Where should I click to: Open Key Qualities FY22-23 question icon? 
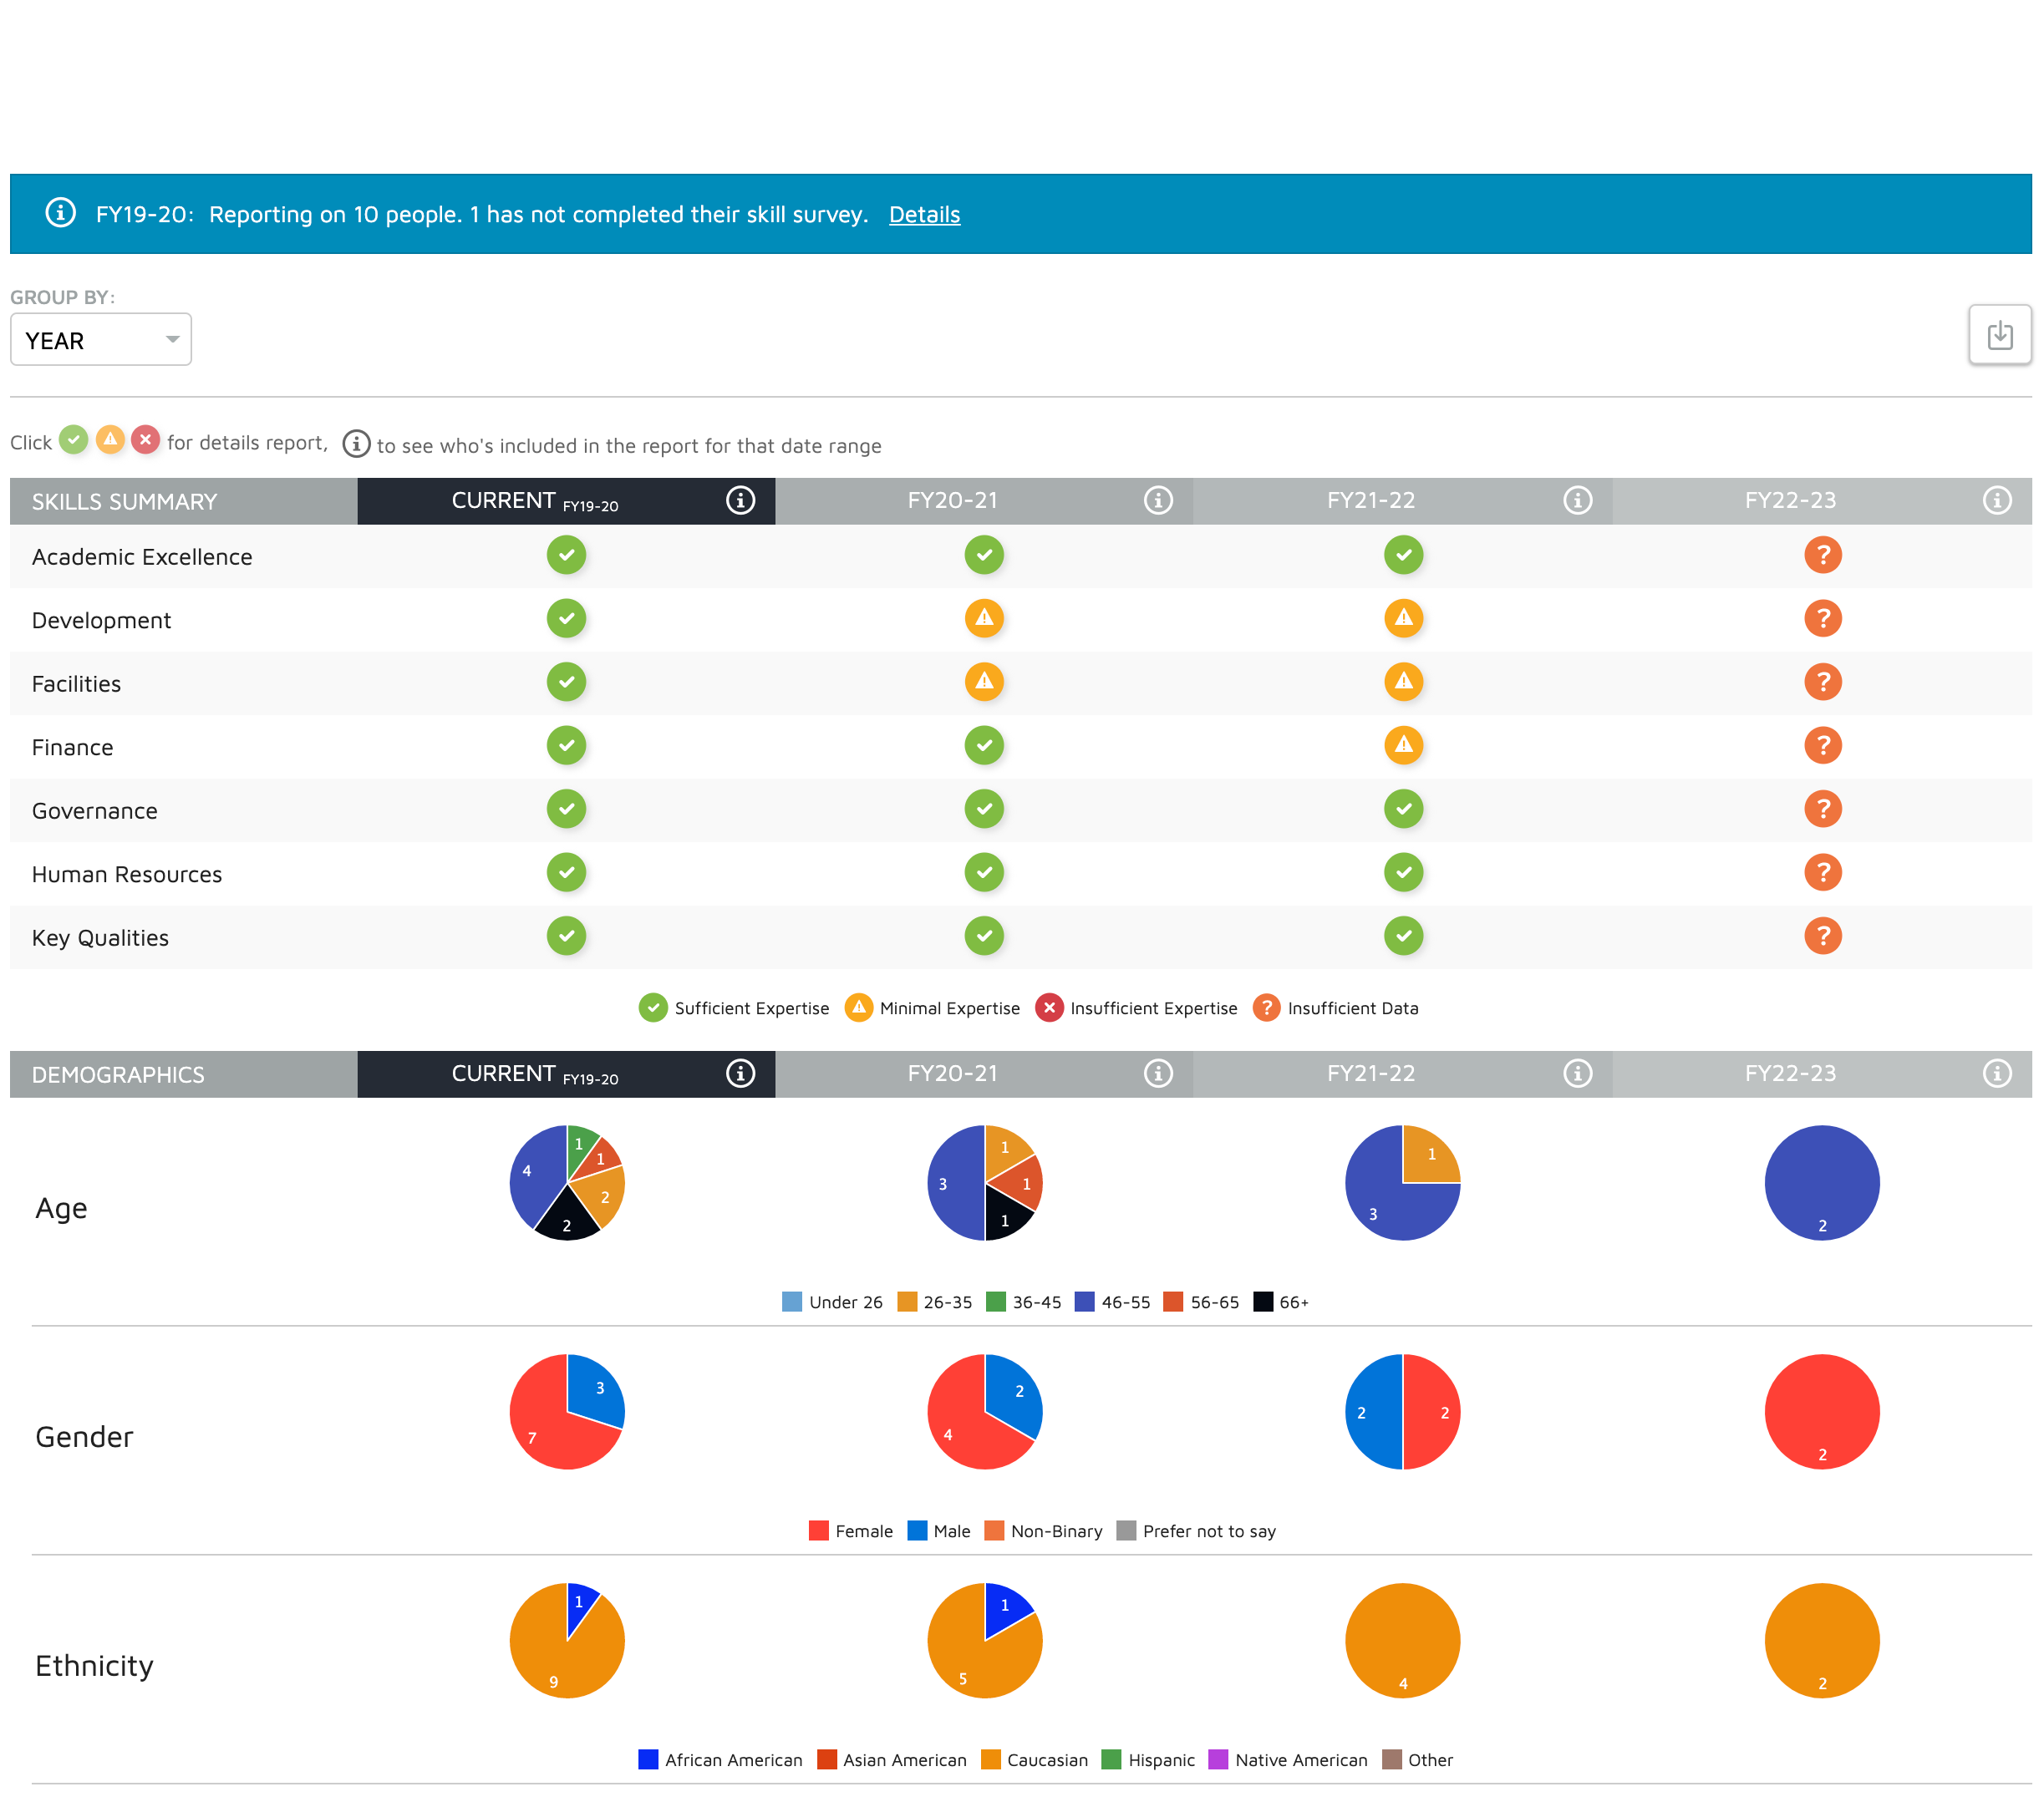(x=1823, y=936)
